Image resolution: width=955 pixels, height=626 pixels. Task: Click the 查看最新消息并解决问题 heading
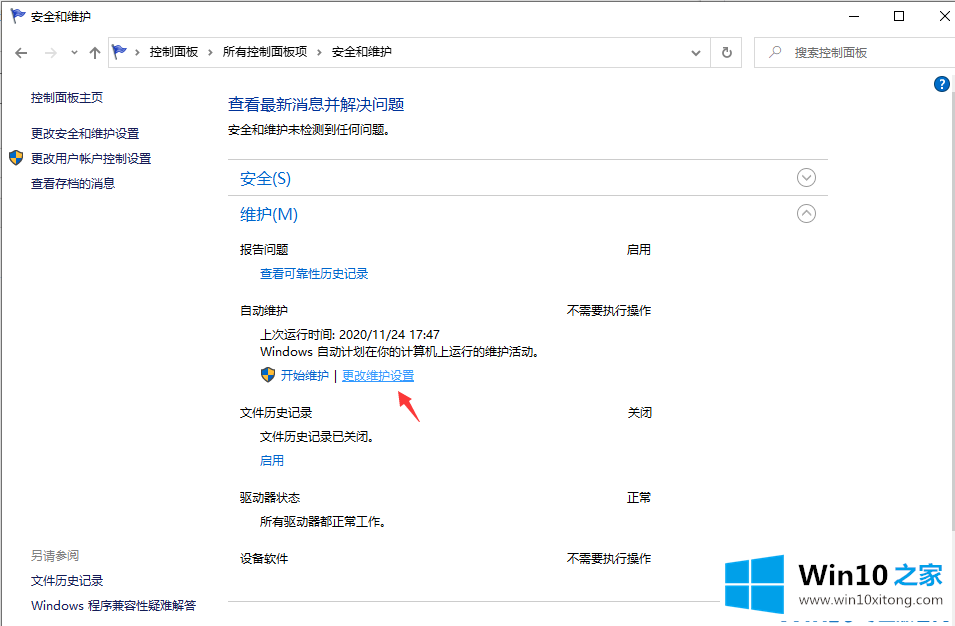pyautogui.click(x=316, y=105)
